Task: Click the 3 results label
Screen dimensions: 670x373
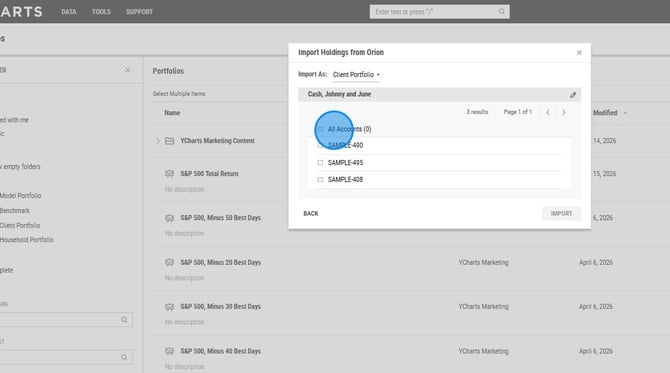Action: click(x=477, y=112)
